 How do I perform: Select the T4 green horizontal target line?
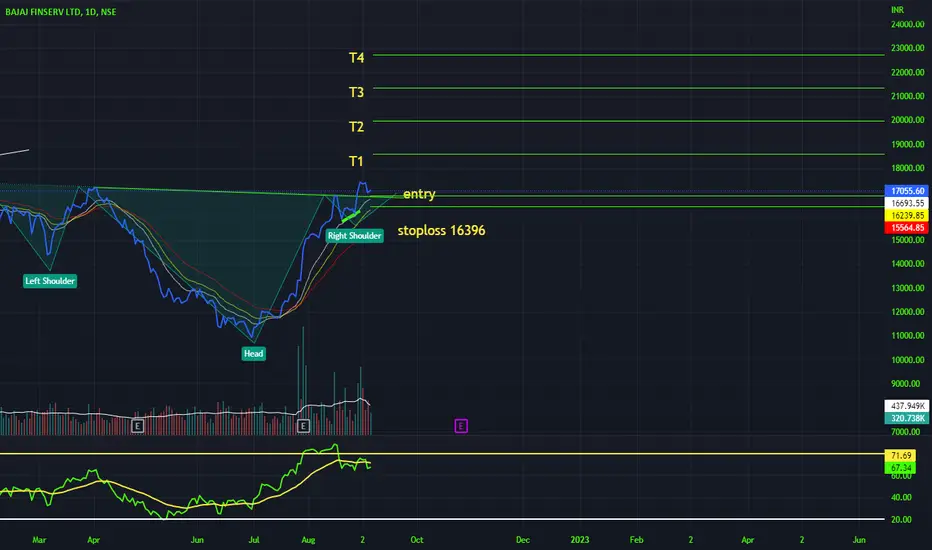[x=628, y=55]
